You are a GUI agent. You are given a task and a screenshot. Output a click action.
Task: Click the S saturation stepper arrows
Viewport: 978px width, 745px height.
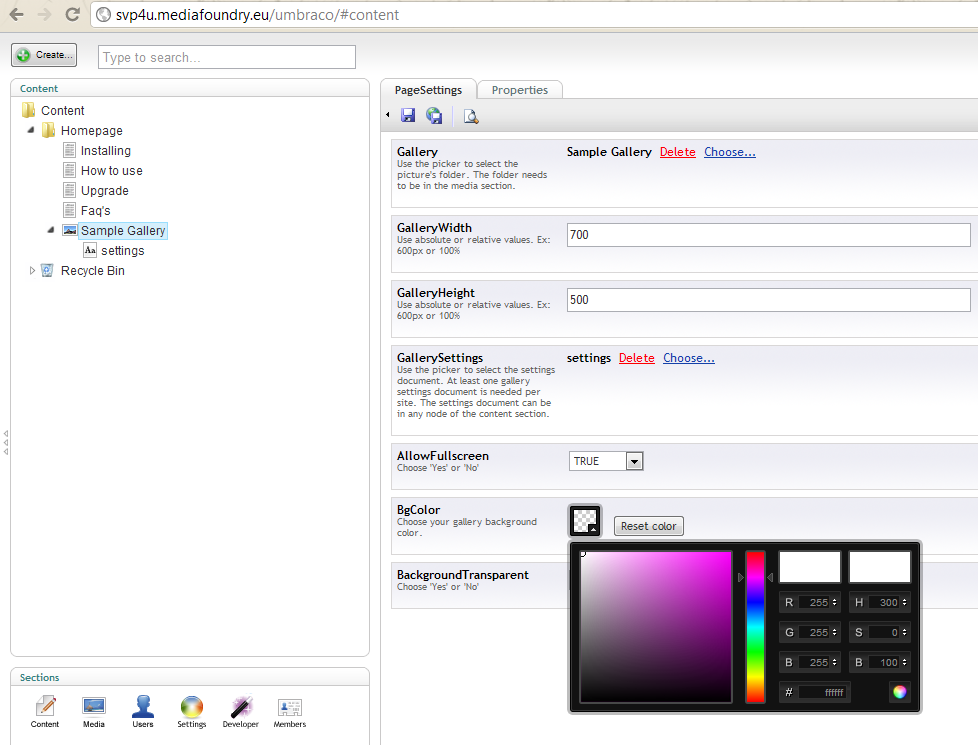pyautogui.click(x=904, y=632)
